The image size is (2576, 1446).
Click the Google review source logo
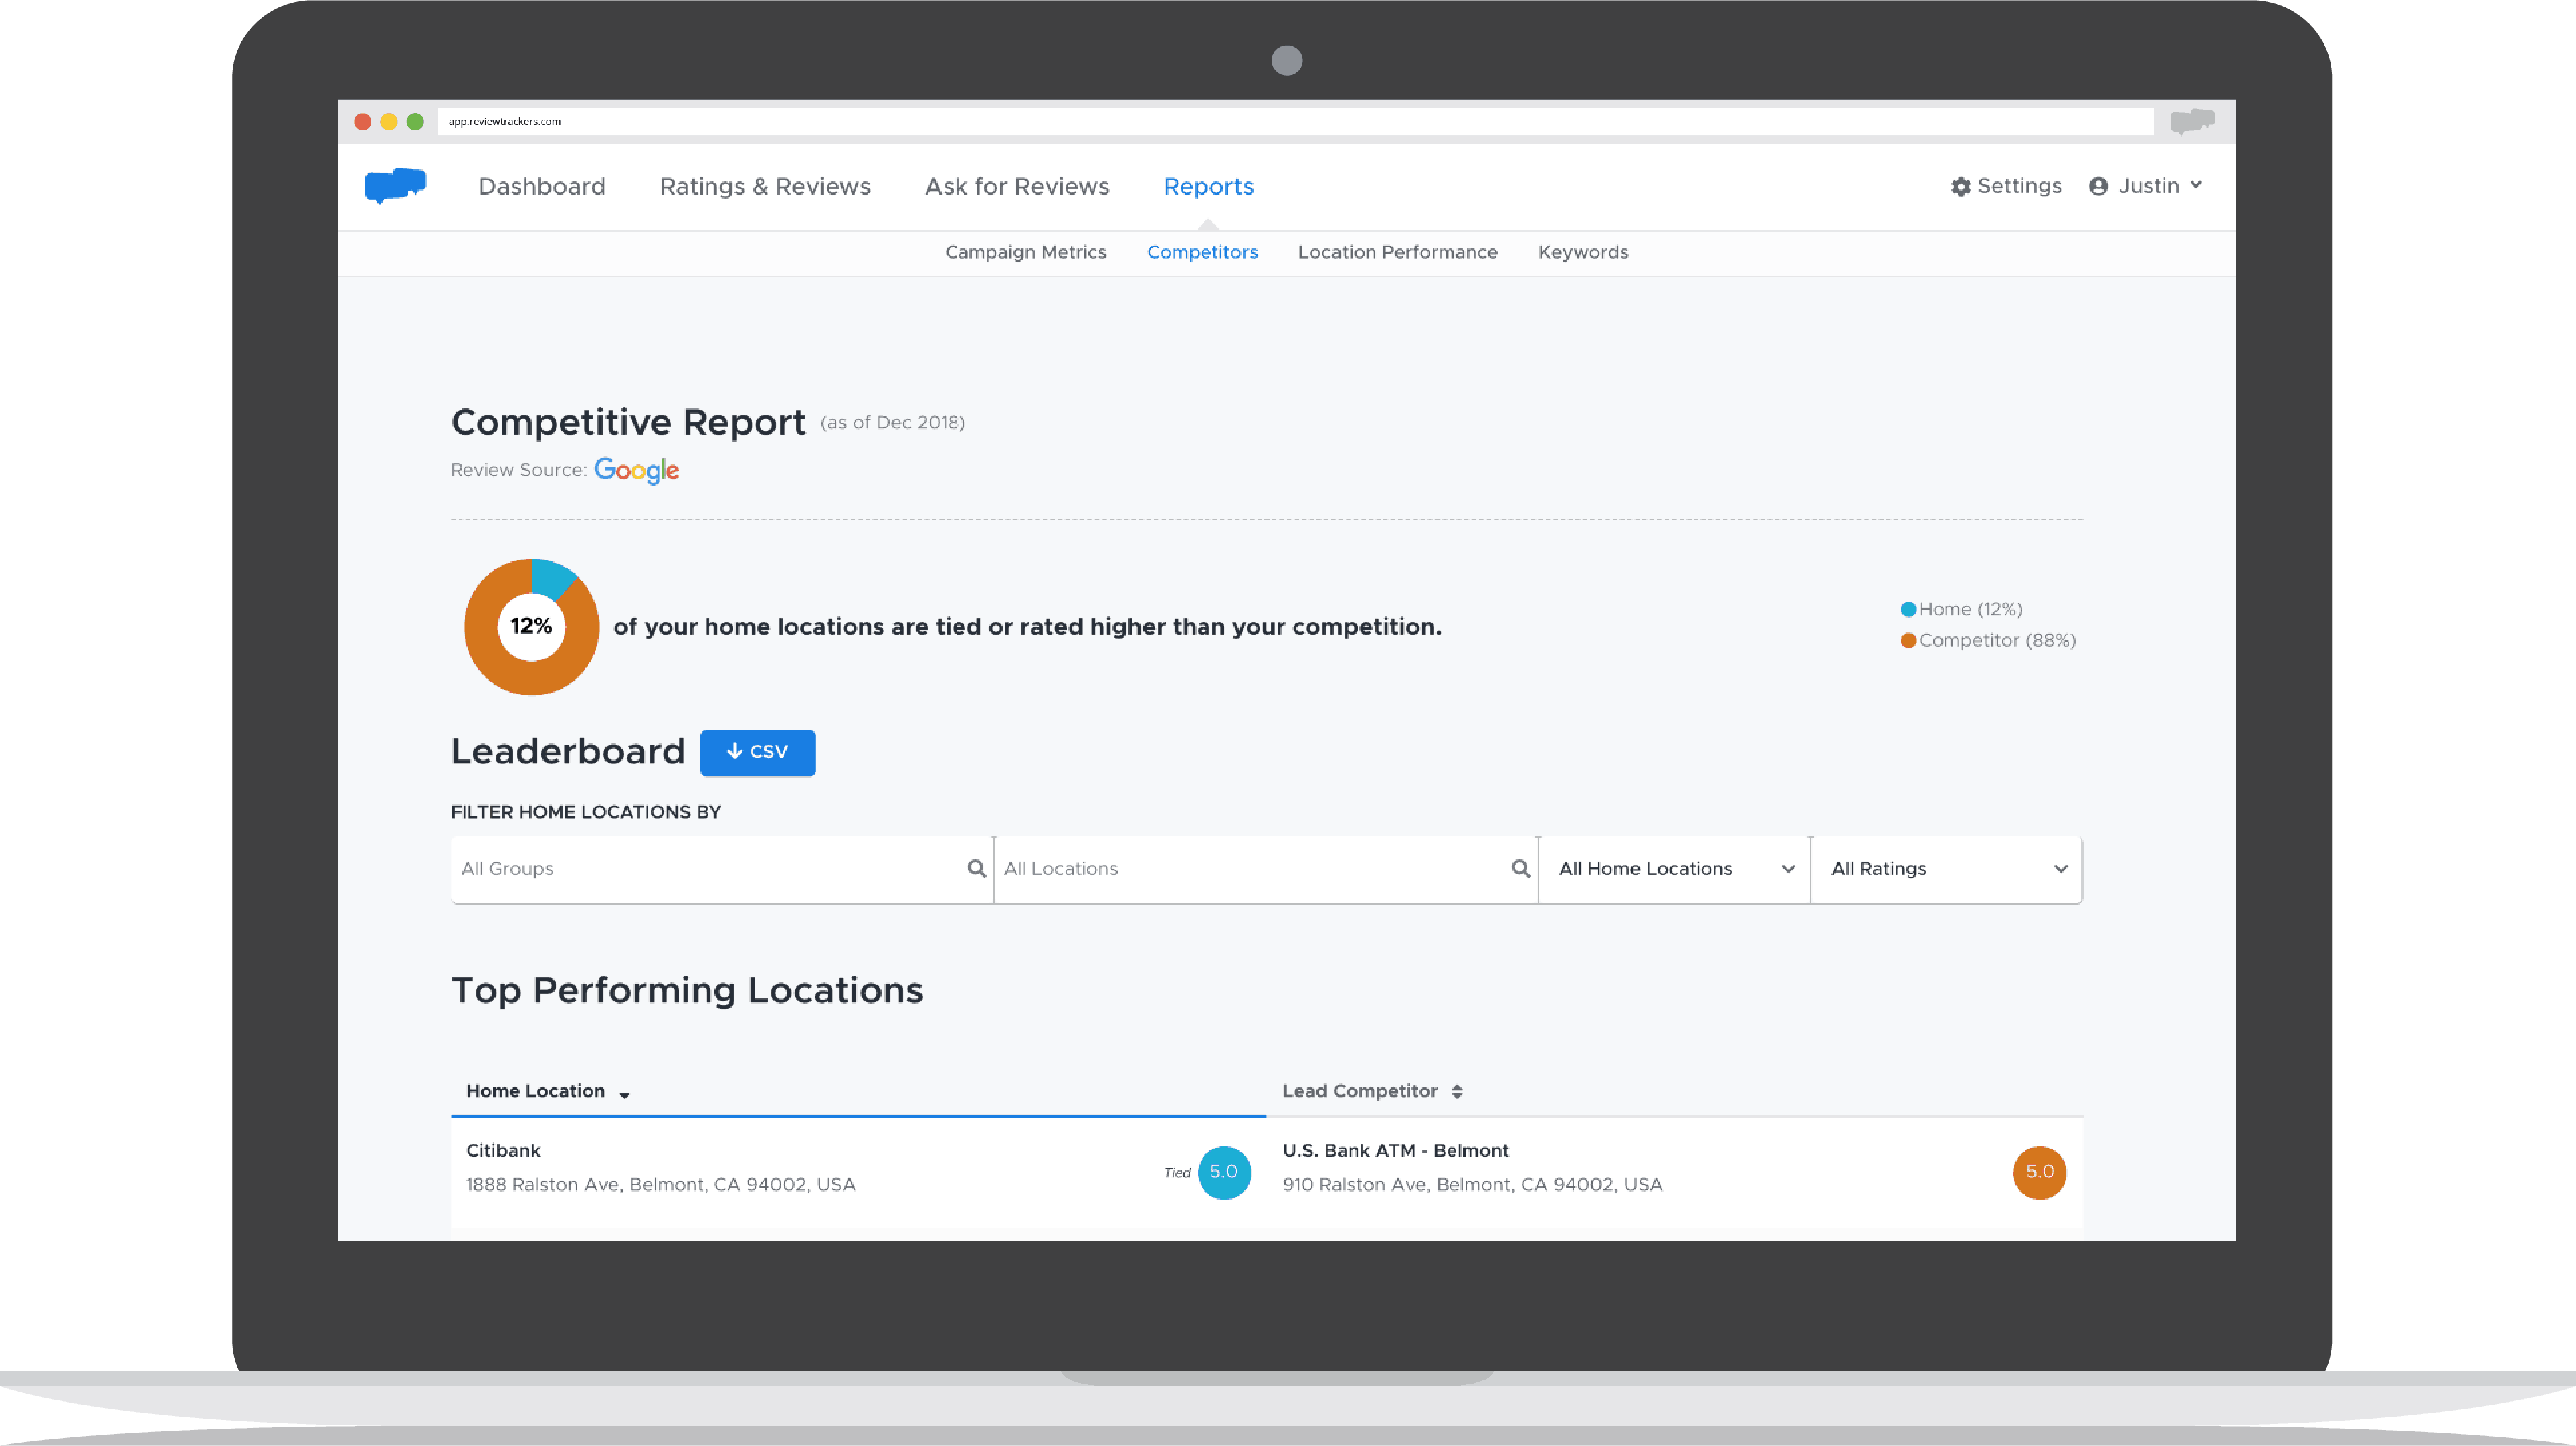(636, 470)
